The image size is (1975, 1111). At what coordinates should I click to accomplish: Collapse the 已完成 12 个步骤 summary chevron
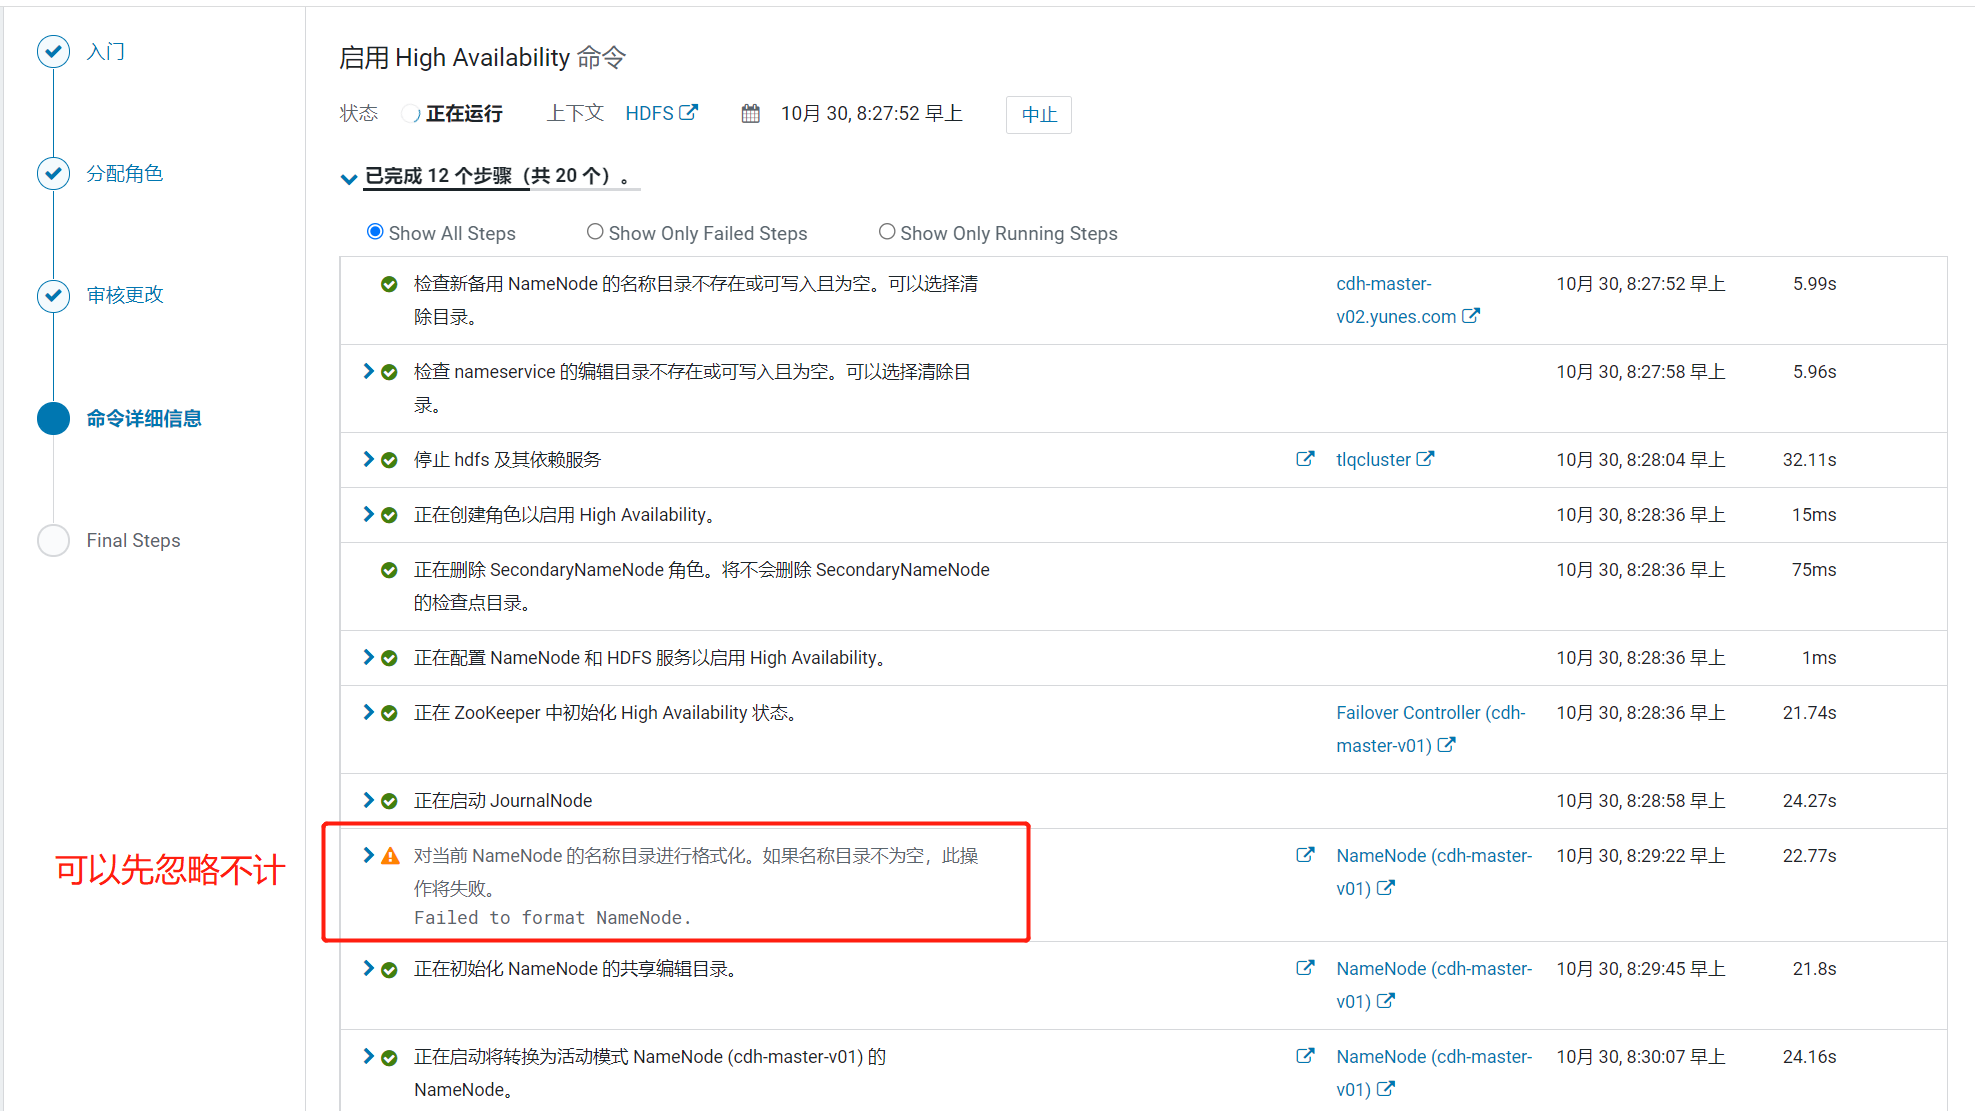[x=348, y=179]
